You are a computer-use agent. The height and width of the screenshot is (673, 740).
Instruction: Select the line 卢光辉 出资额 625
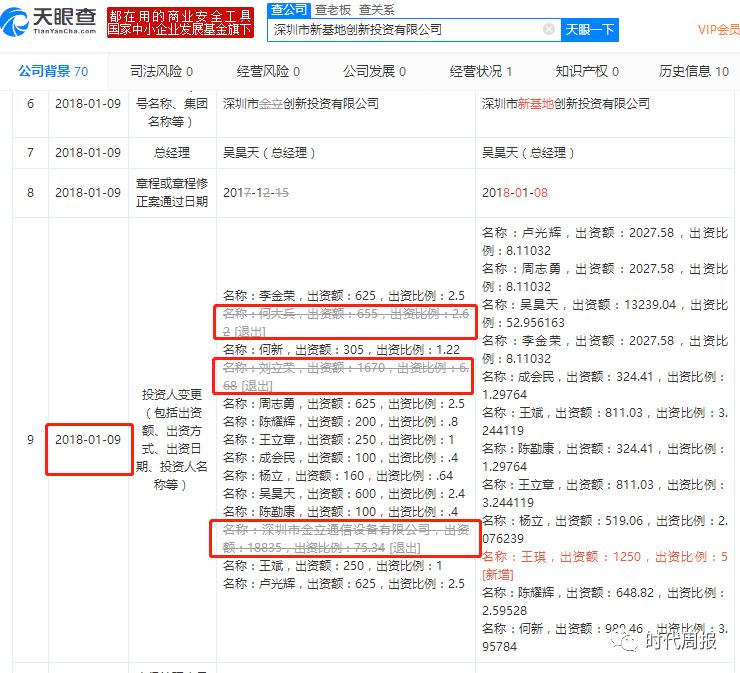344,583
